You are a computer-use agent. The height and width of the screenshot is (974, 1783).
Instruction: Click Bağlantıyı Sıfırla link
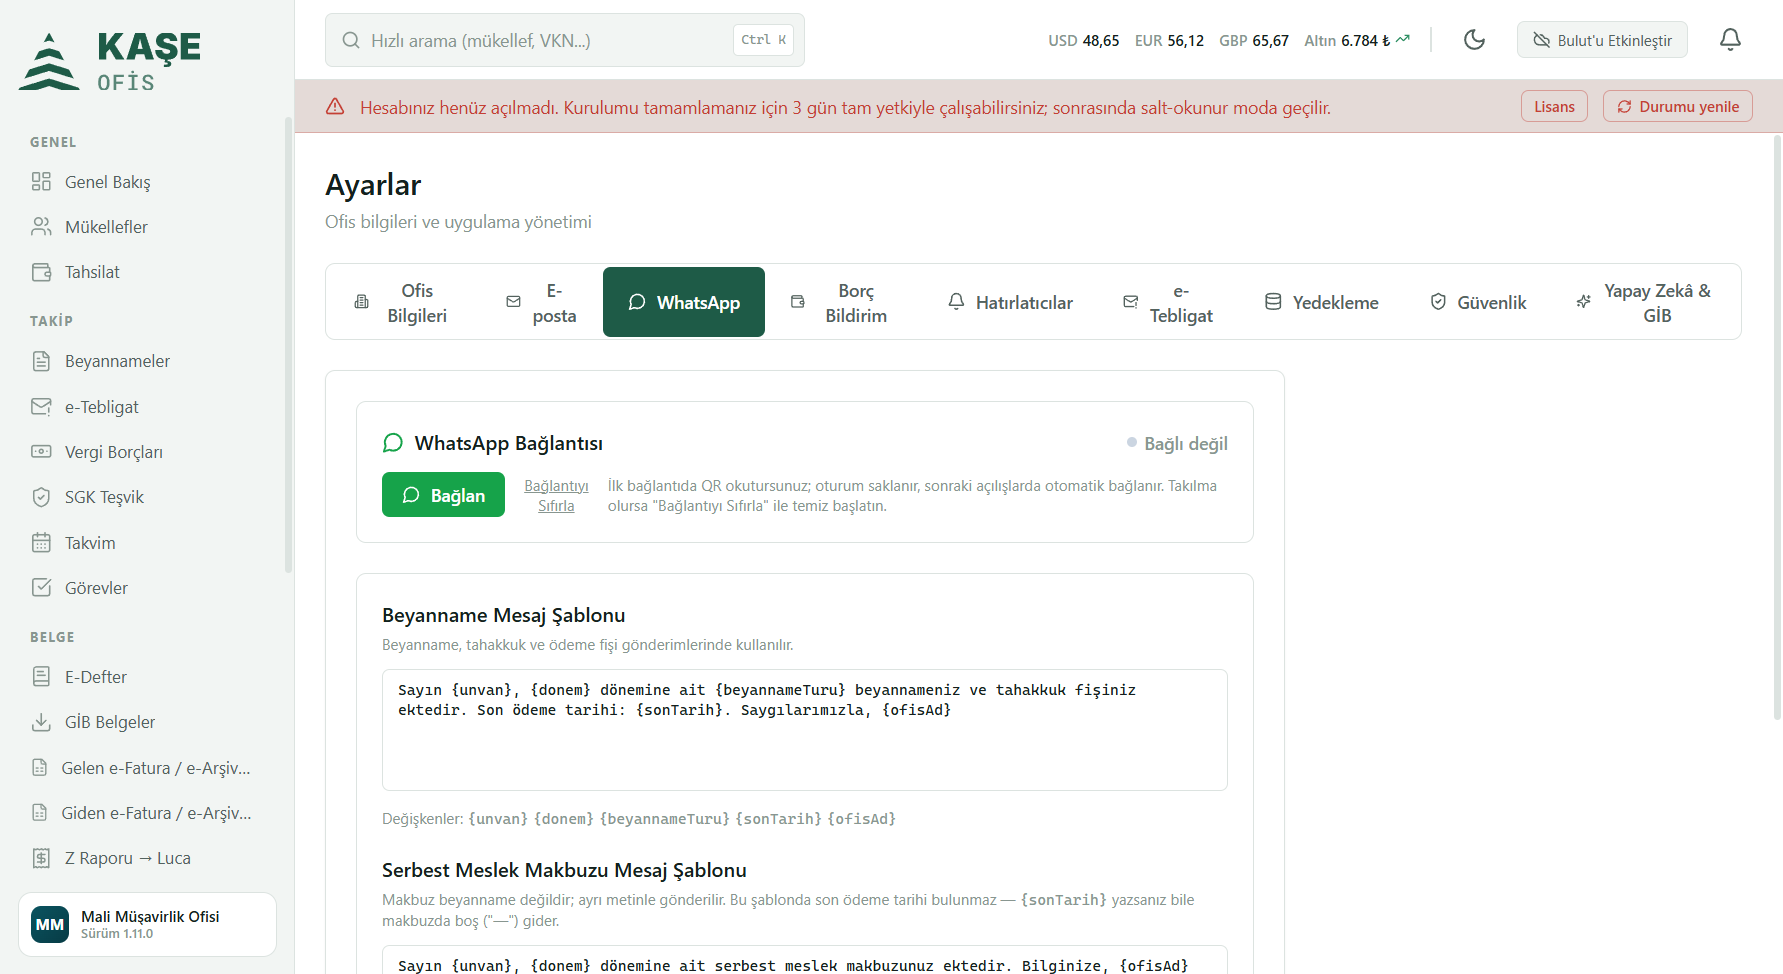click(556, 495)
